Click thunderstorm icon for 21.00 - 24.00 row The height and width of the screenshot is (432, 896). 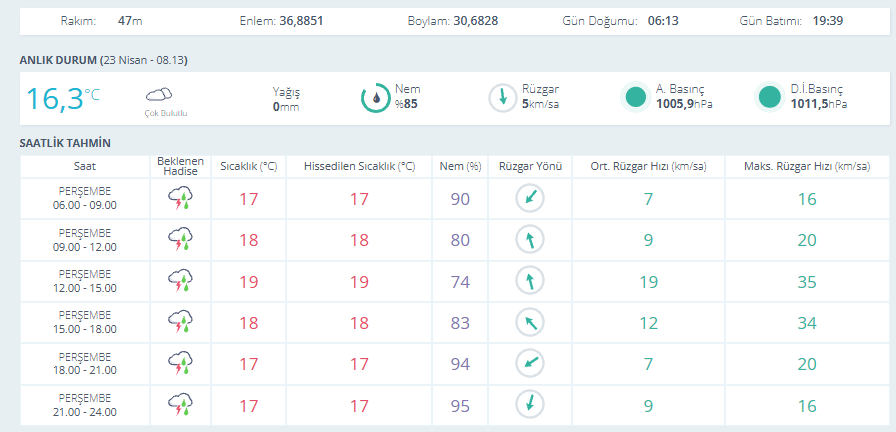coord(181,405)
